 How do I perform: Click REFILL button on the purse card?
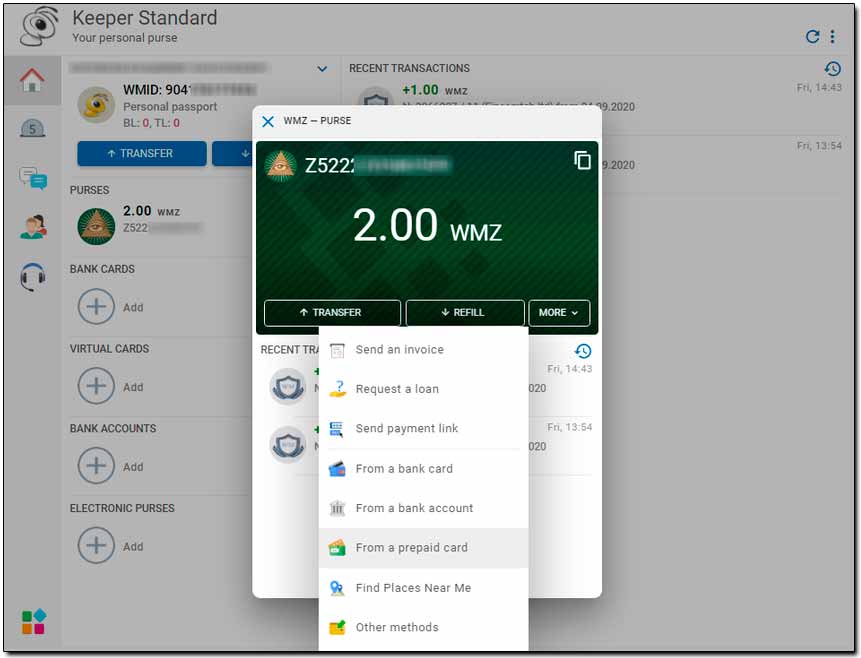pyautogui.click(x=465, y=313)
